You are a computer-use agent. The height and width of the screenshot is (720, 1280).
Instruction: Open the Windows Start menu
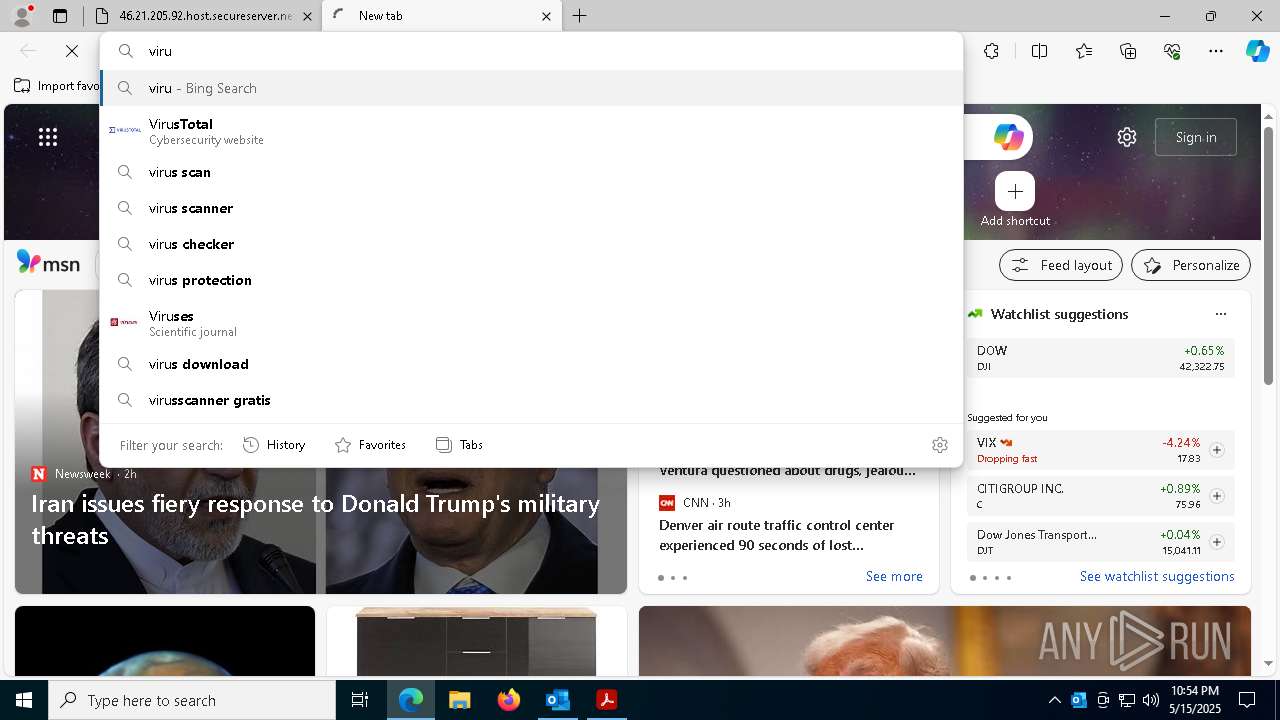[x=24, y=700]
